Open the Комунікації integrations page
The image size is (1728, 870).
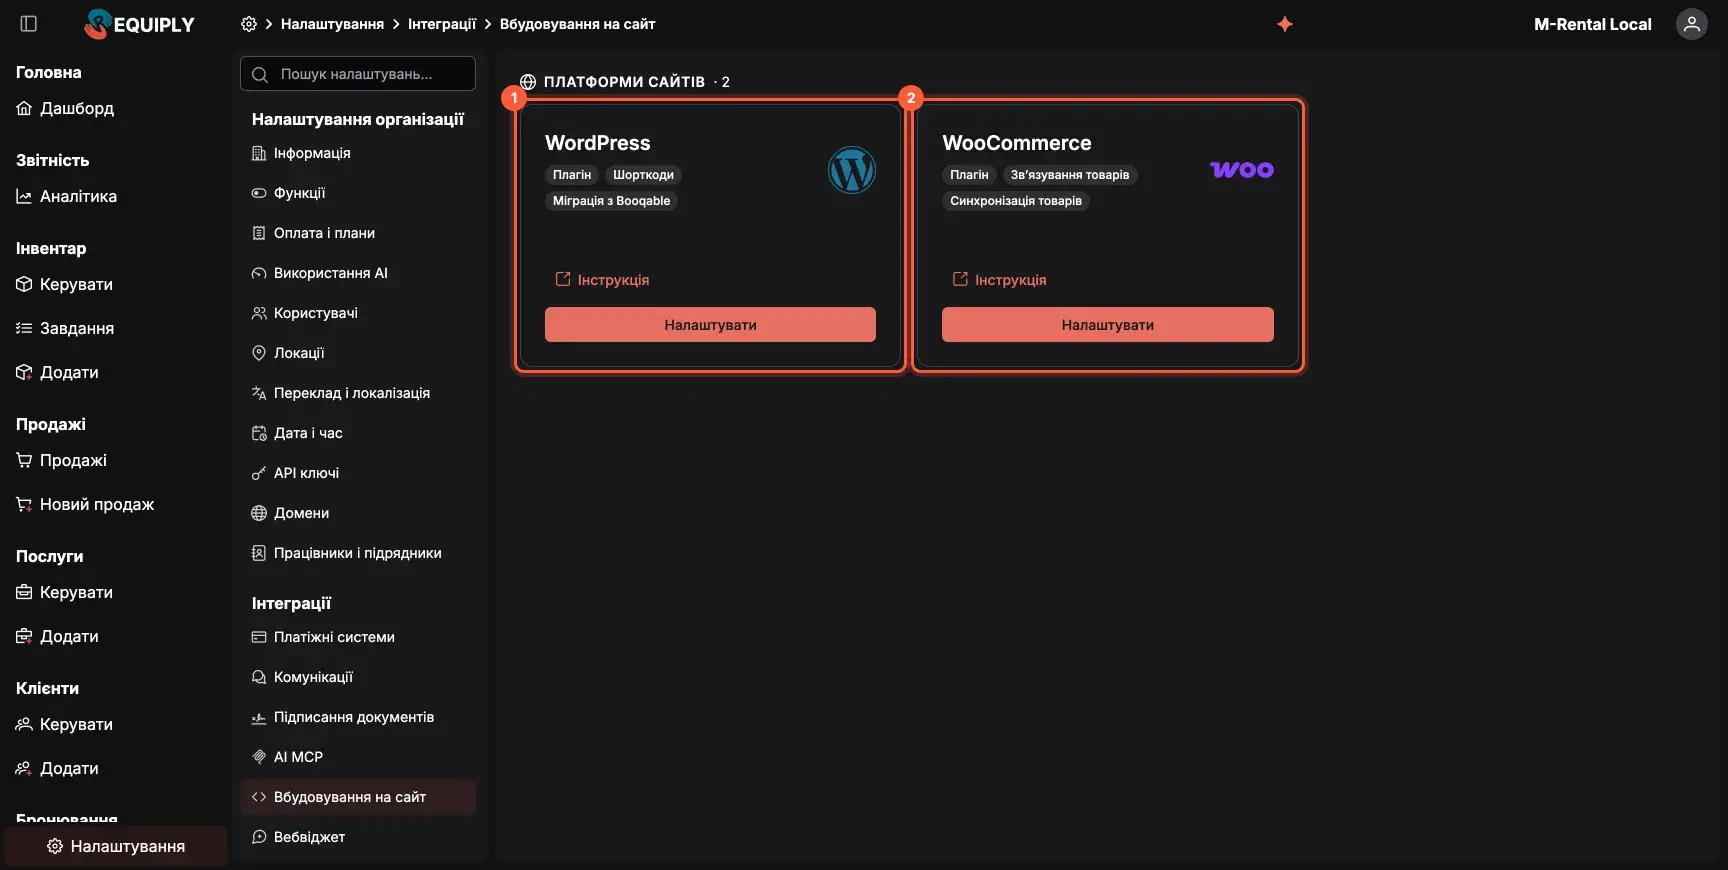[x=358, y=677]
